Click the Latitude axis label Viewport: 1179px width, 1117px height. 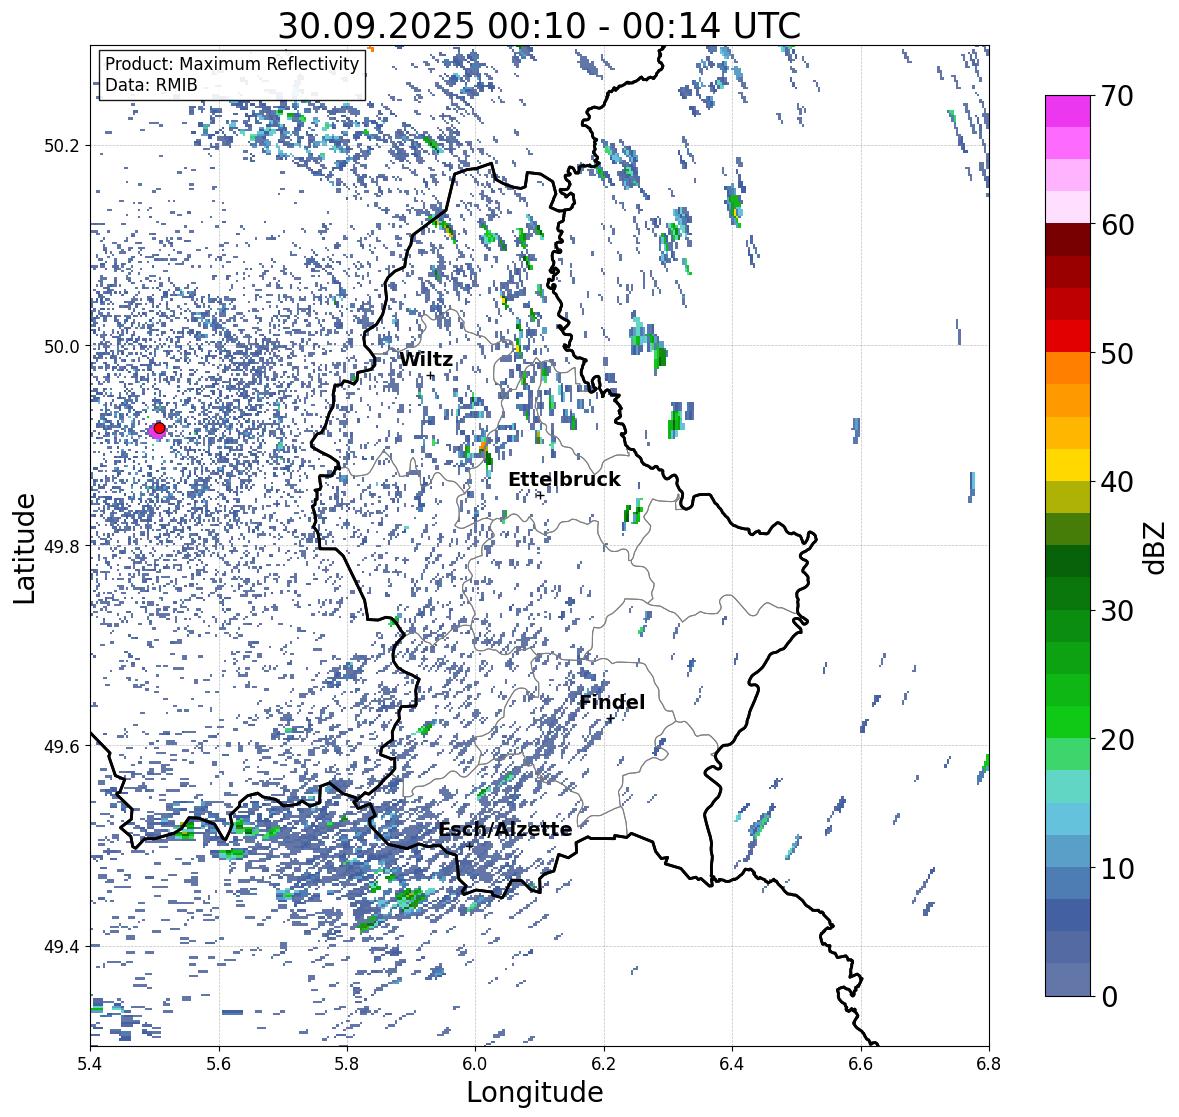tap(25, 549)
